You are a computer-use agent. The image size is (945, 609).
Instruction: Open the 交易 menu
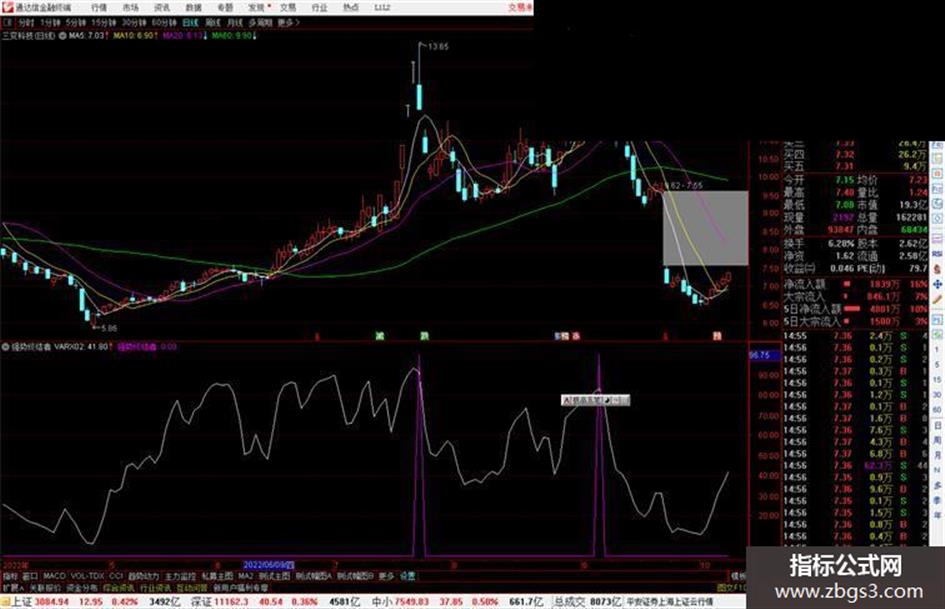(x=288, y=7)
